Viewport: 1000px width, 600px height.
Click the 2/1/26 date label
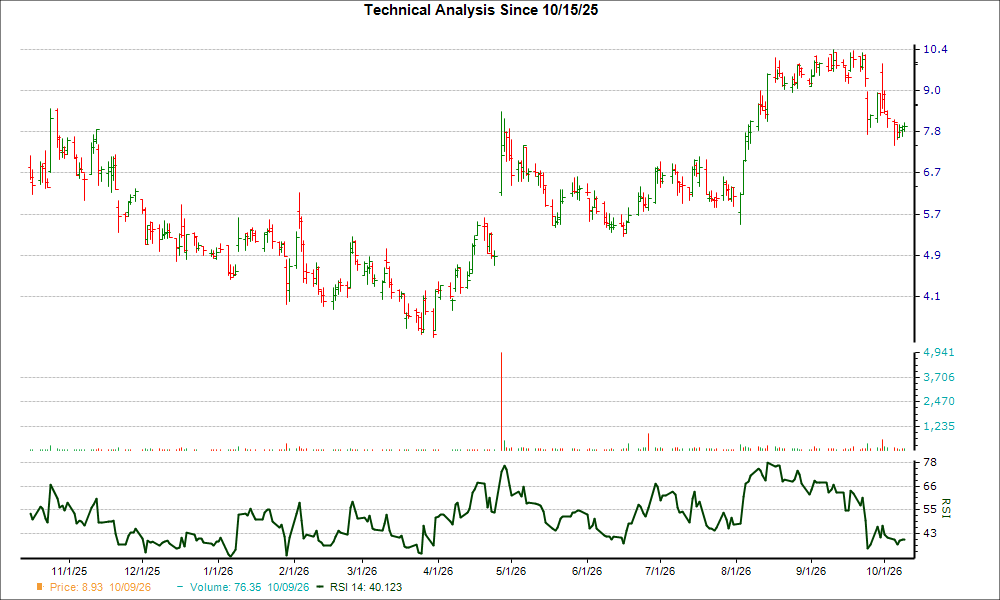[293, 571]
